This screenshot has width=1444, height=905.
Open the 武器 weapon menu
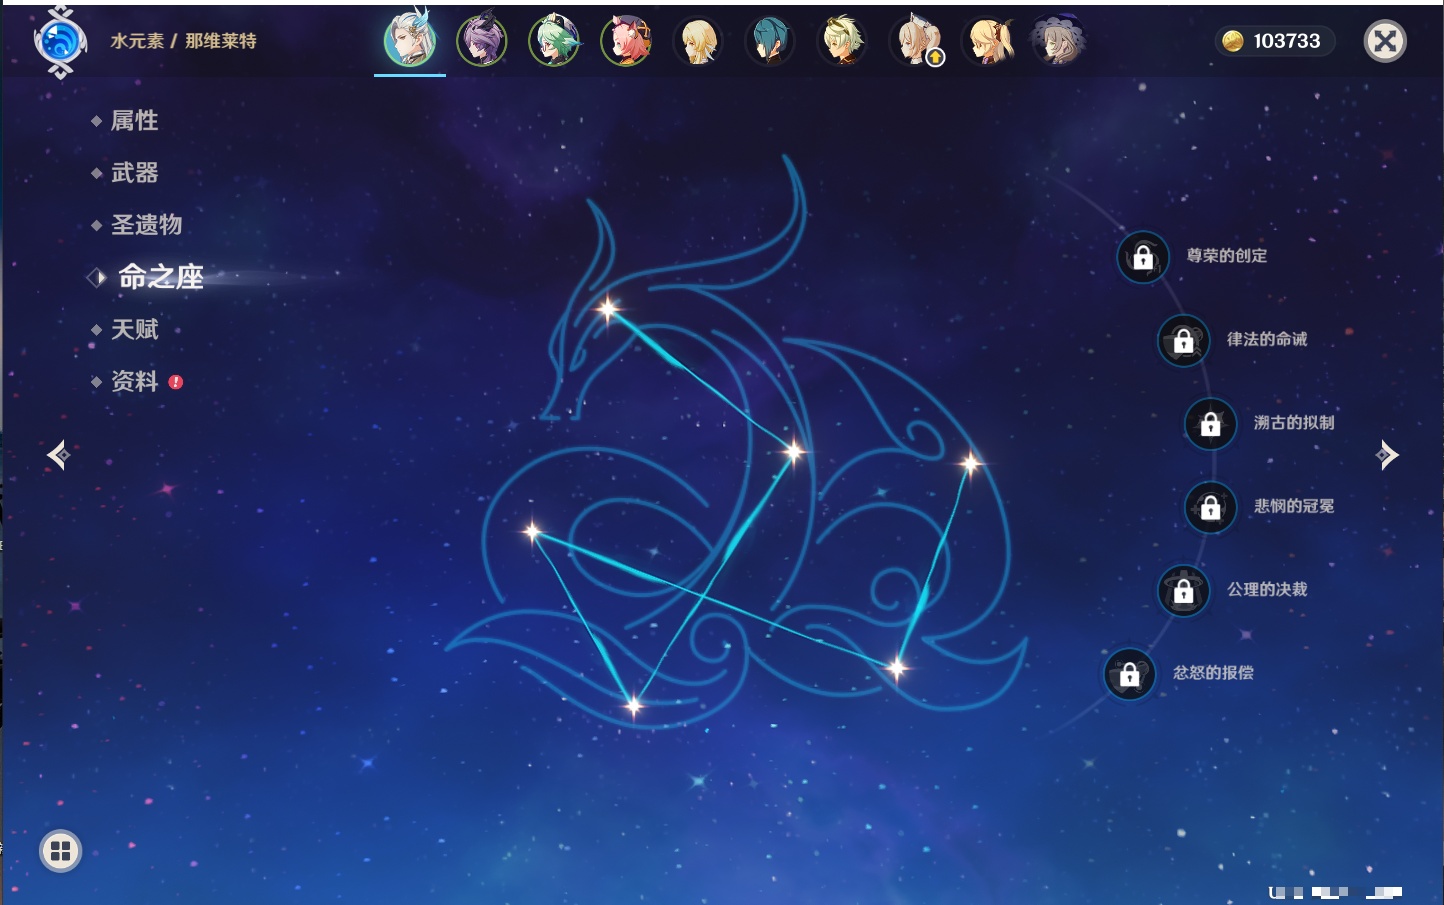134,173
